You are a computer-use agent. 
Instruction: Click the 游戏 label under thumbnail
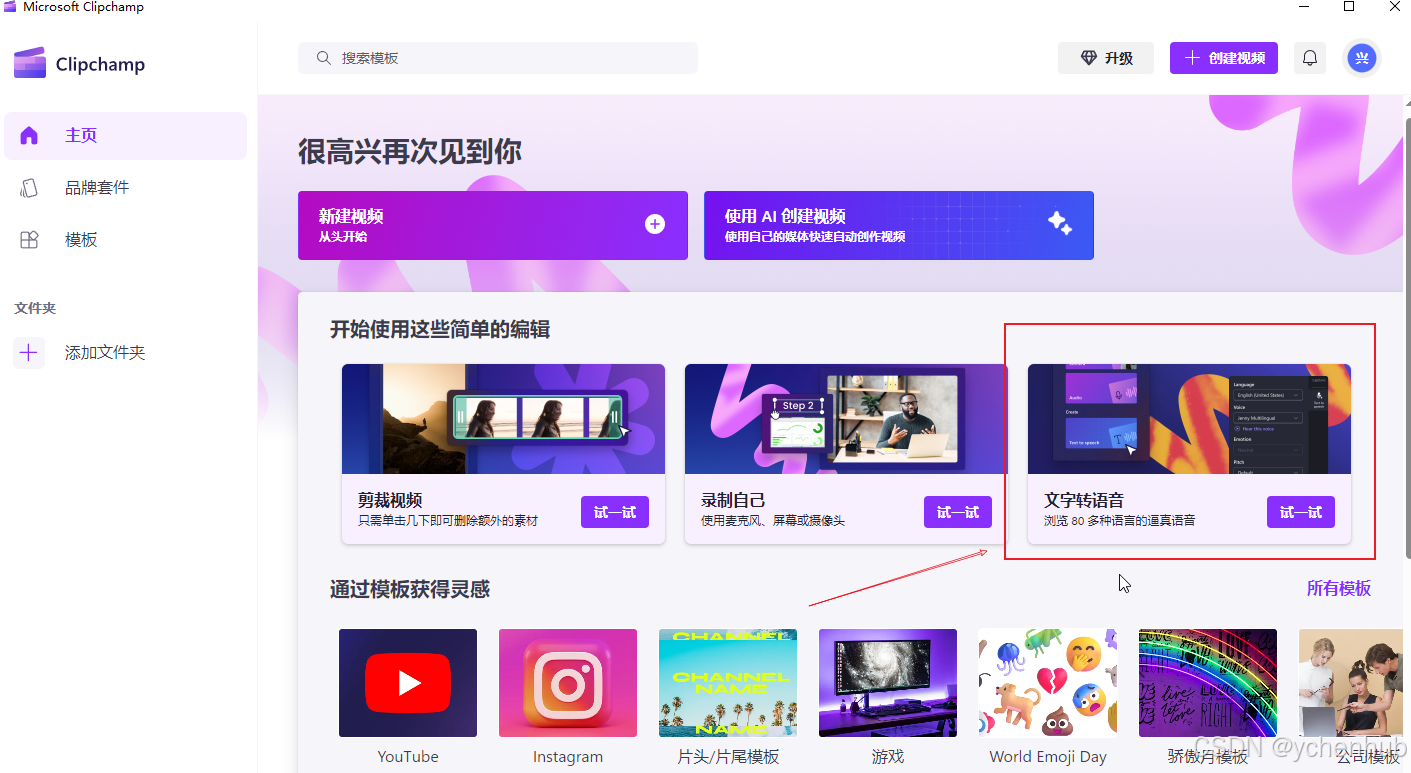[x=888, y=756]
